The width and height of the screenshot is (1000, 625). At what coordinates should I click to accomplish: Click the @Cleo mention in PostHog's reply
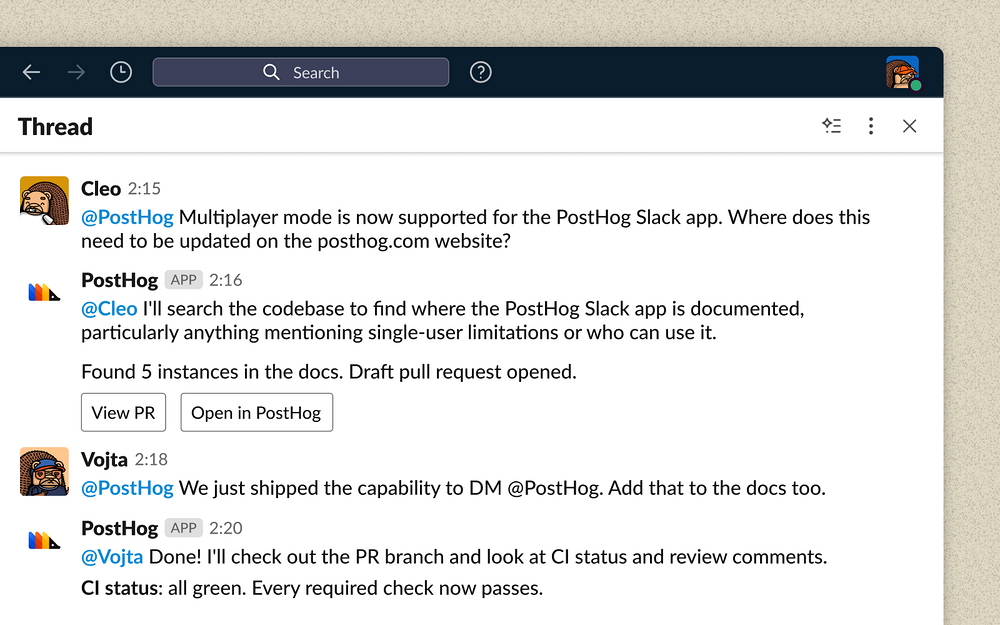(109, 309)
